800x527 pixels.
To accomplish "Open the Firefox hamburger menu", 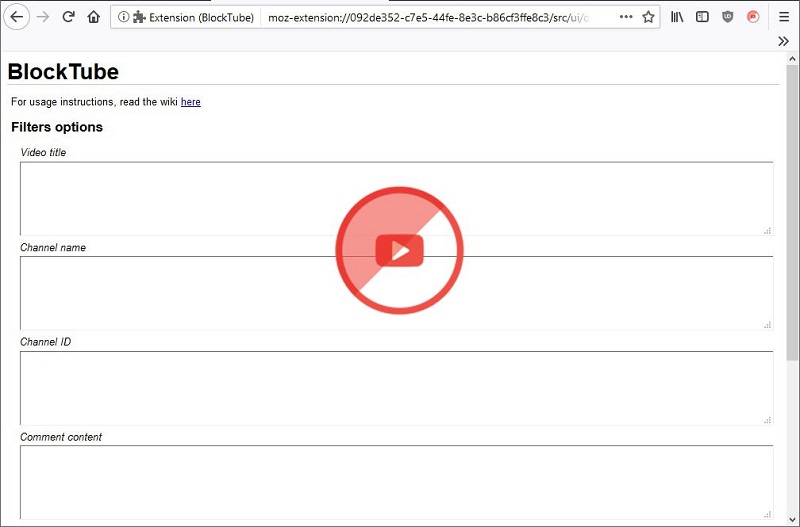I will 782,17.
